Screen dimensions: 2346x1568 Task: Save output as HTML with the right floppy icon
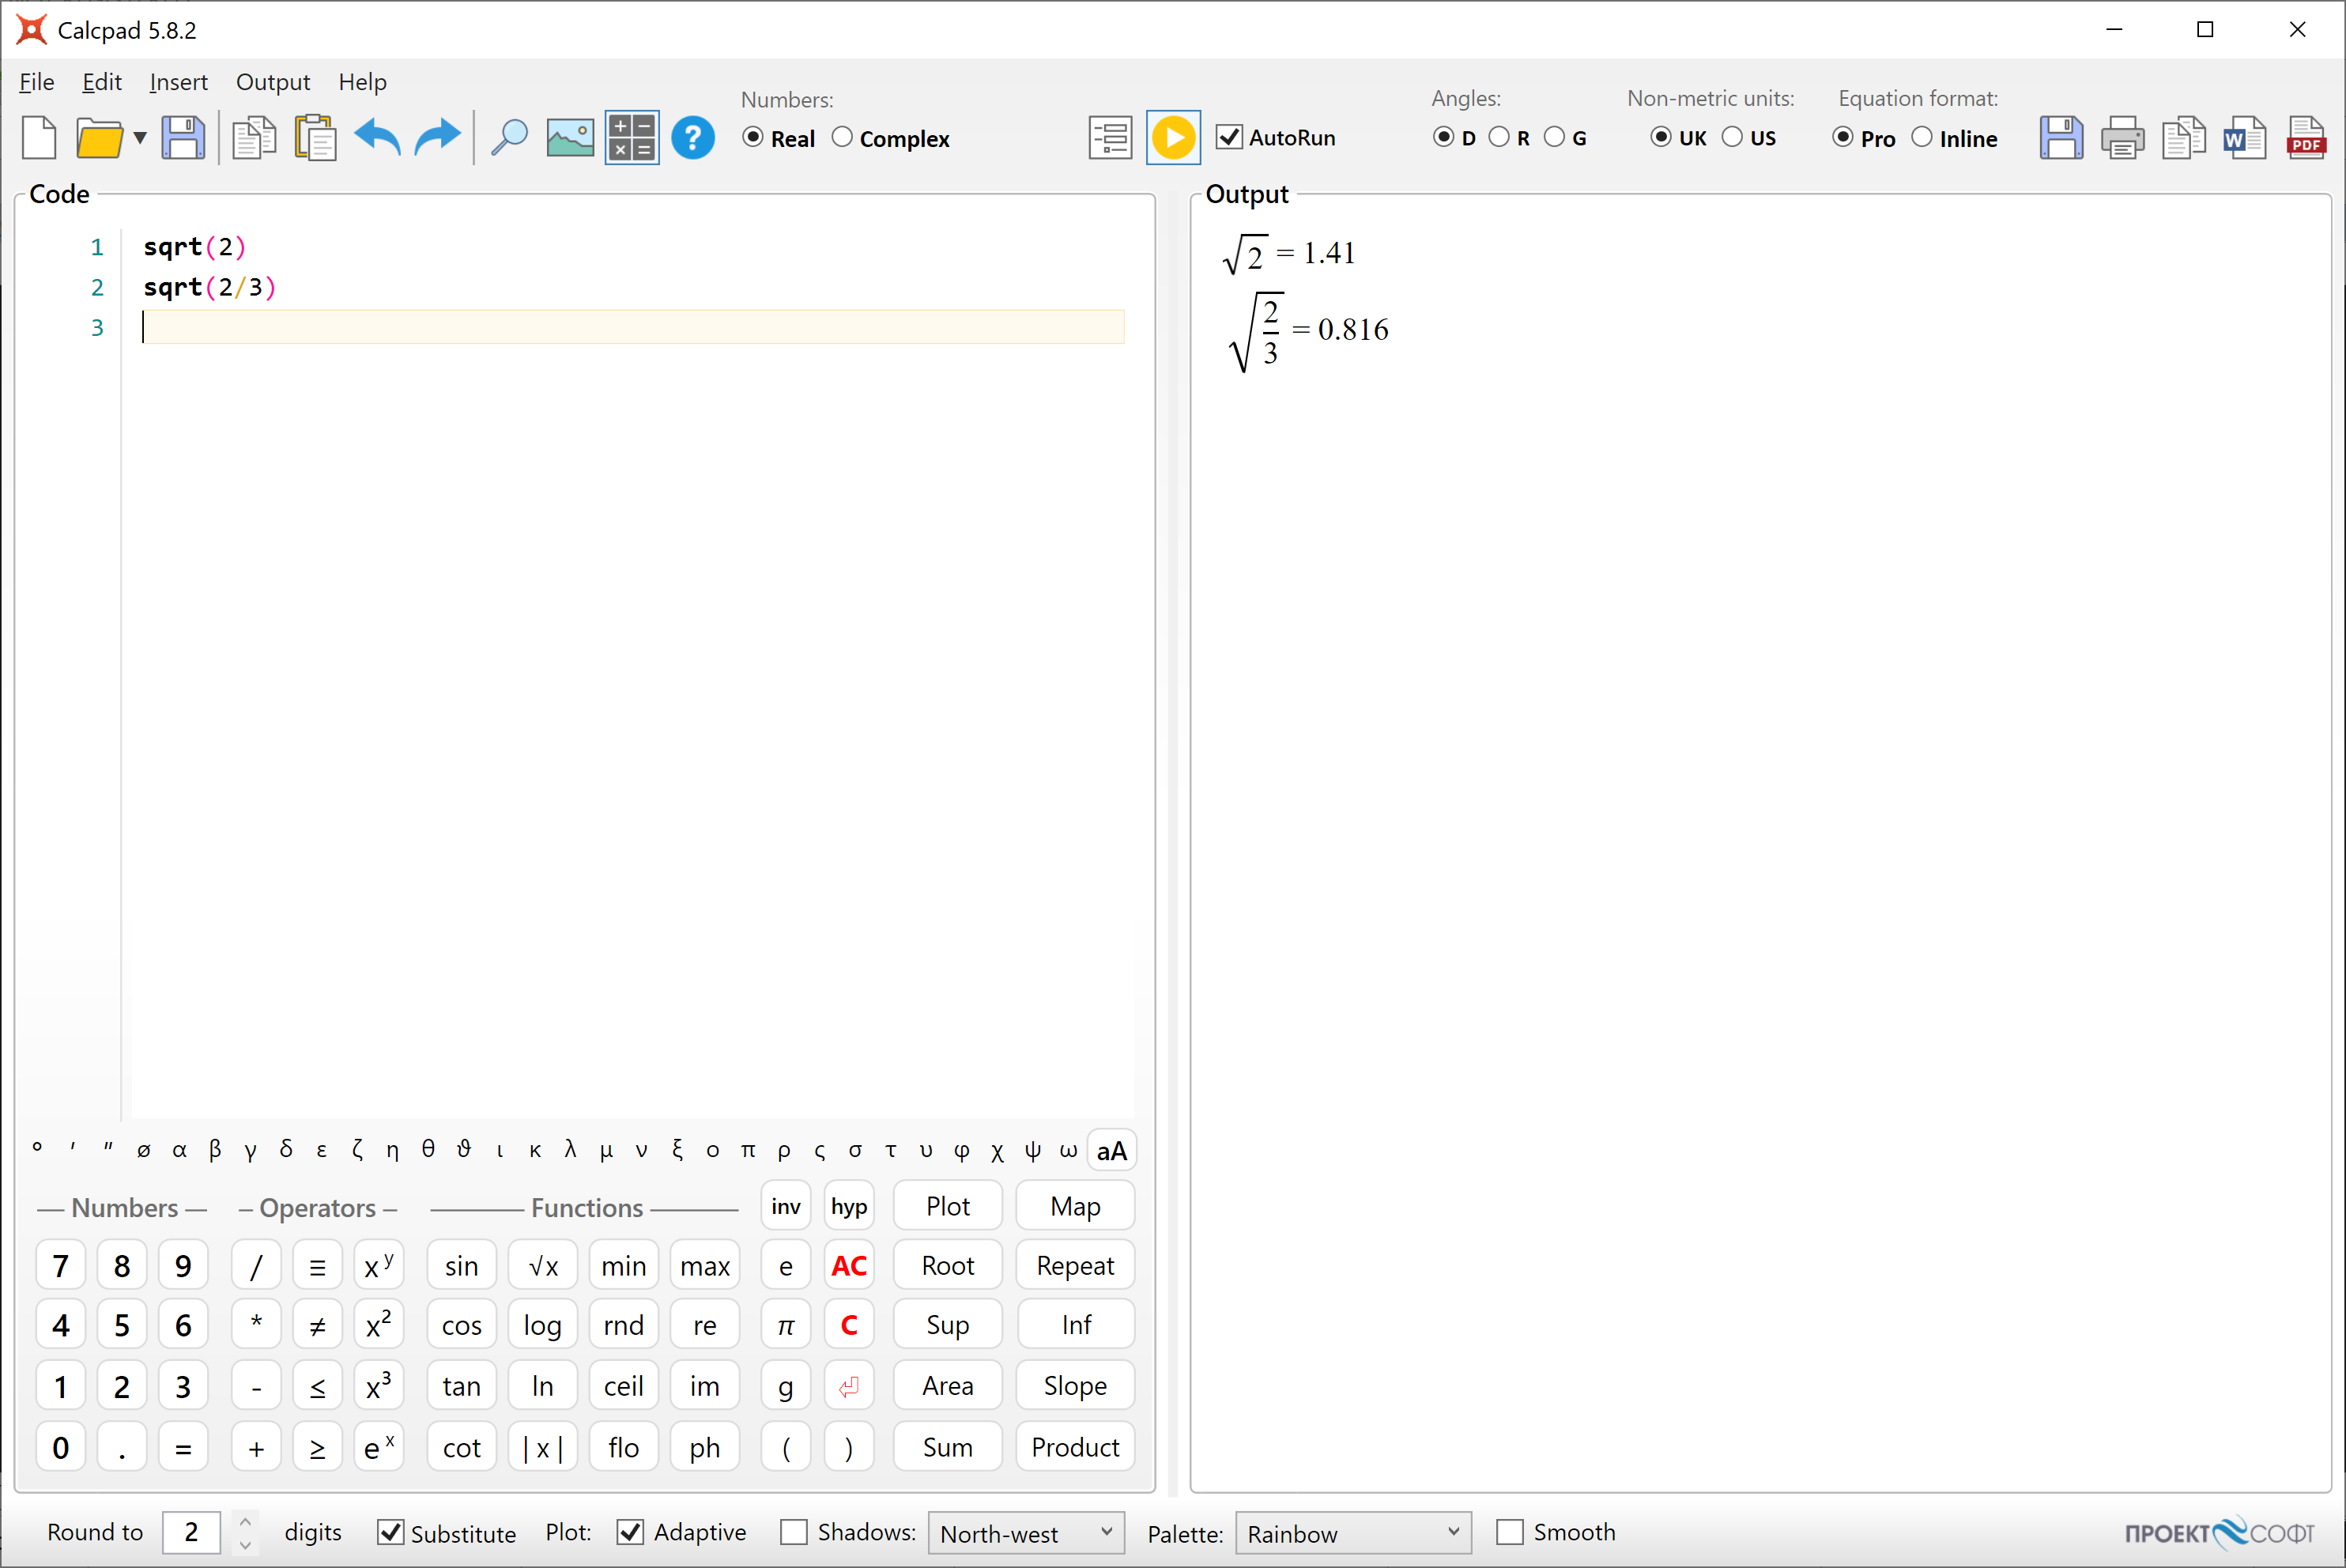tap(2061, 138)
